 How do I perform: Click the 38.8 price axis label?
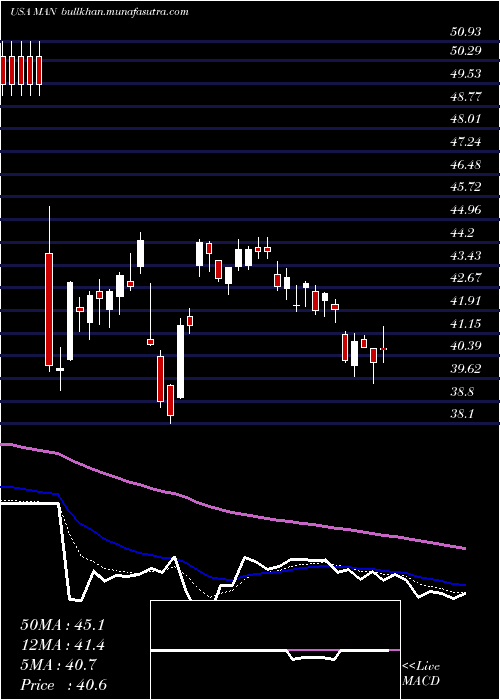(x=462, y=392)
